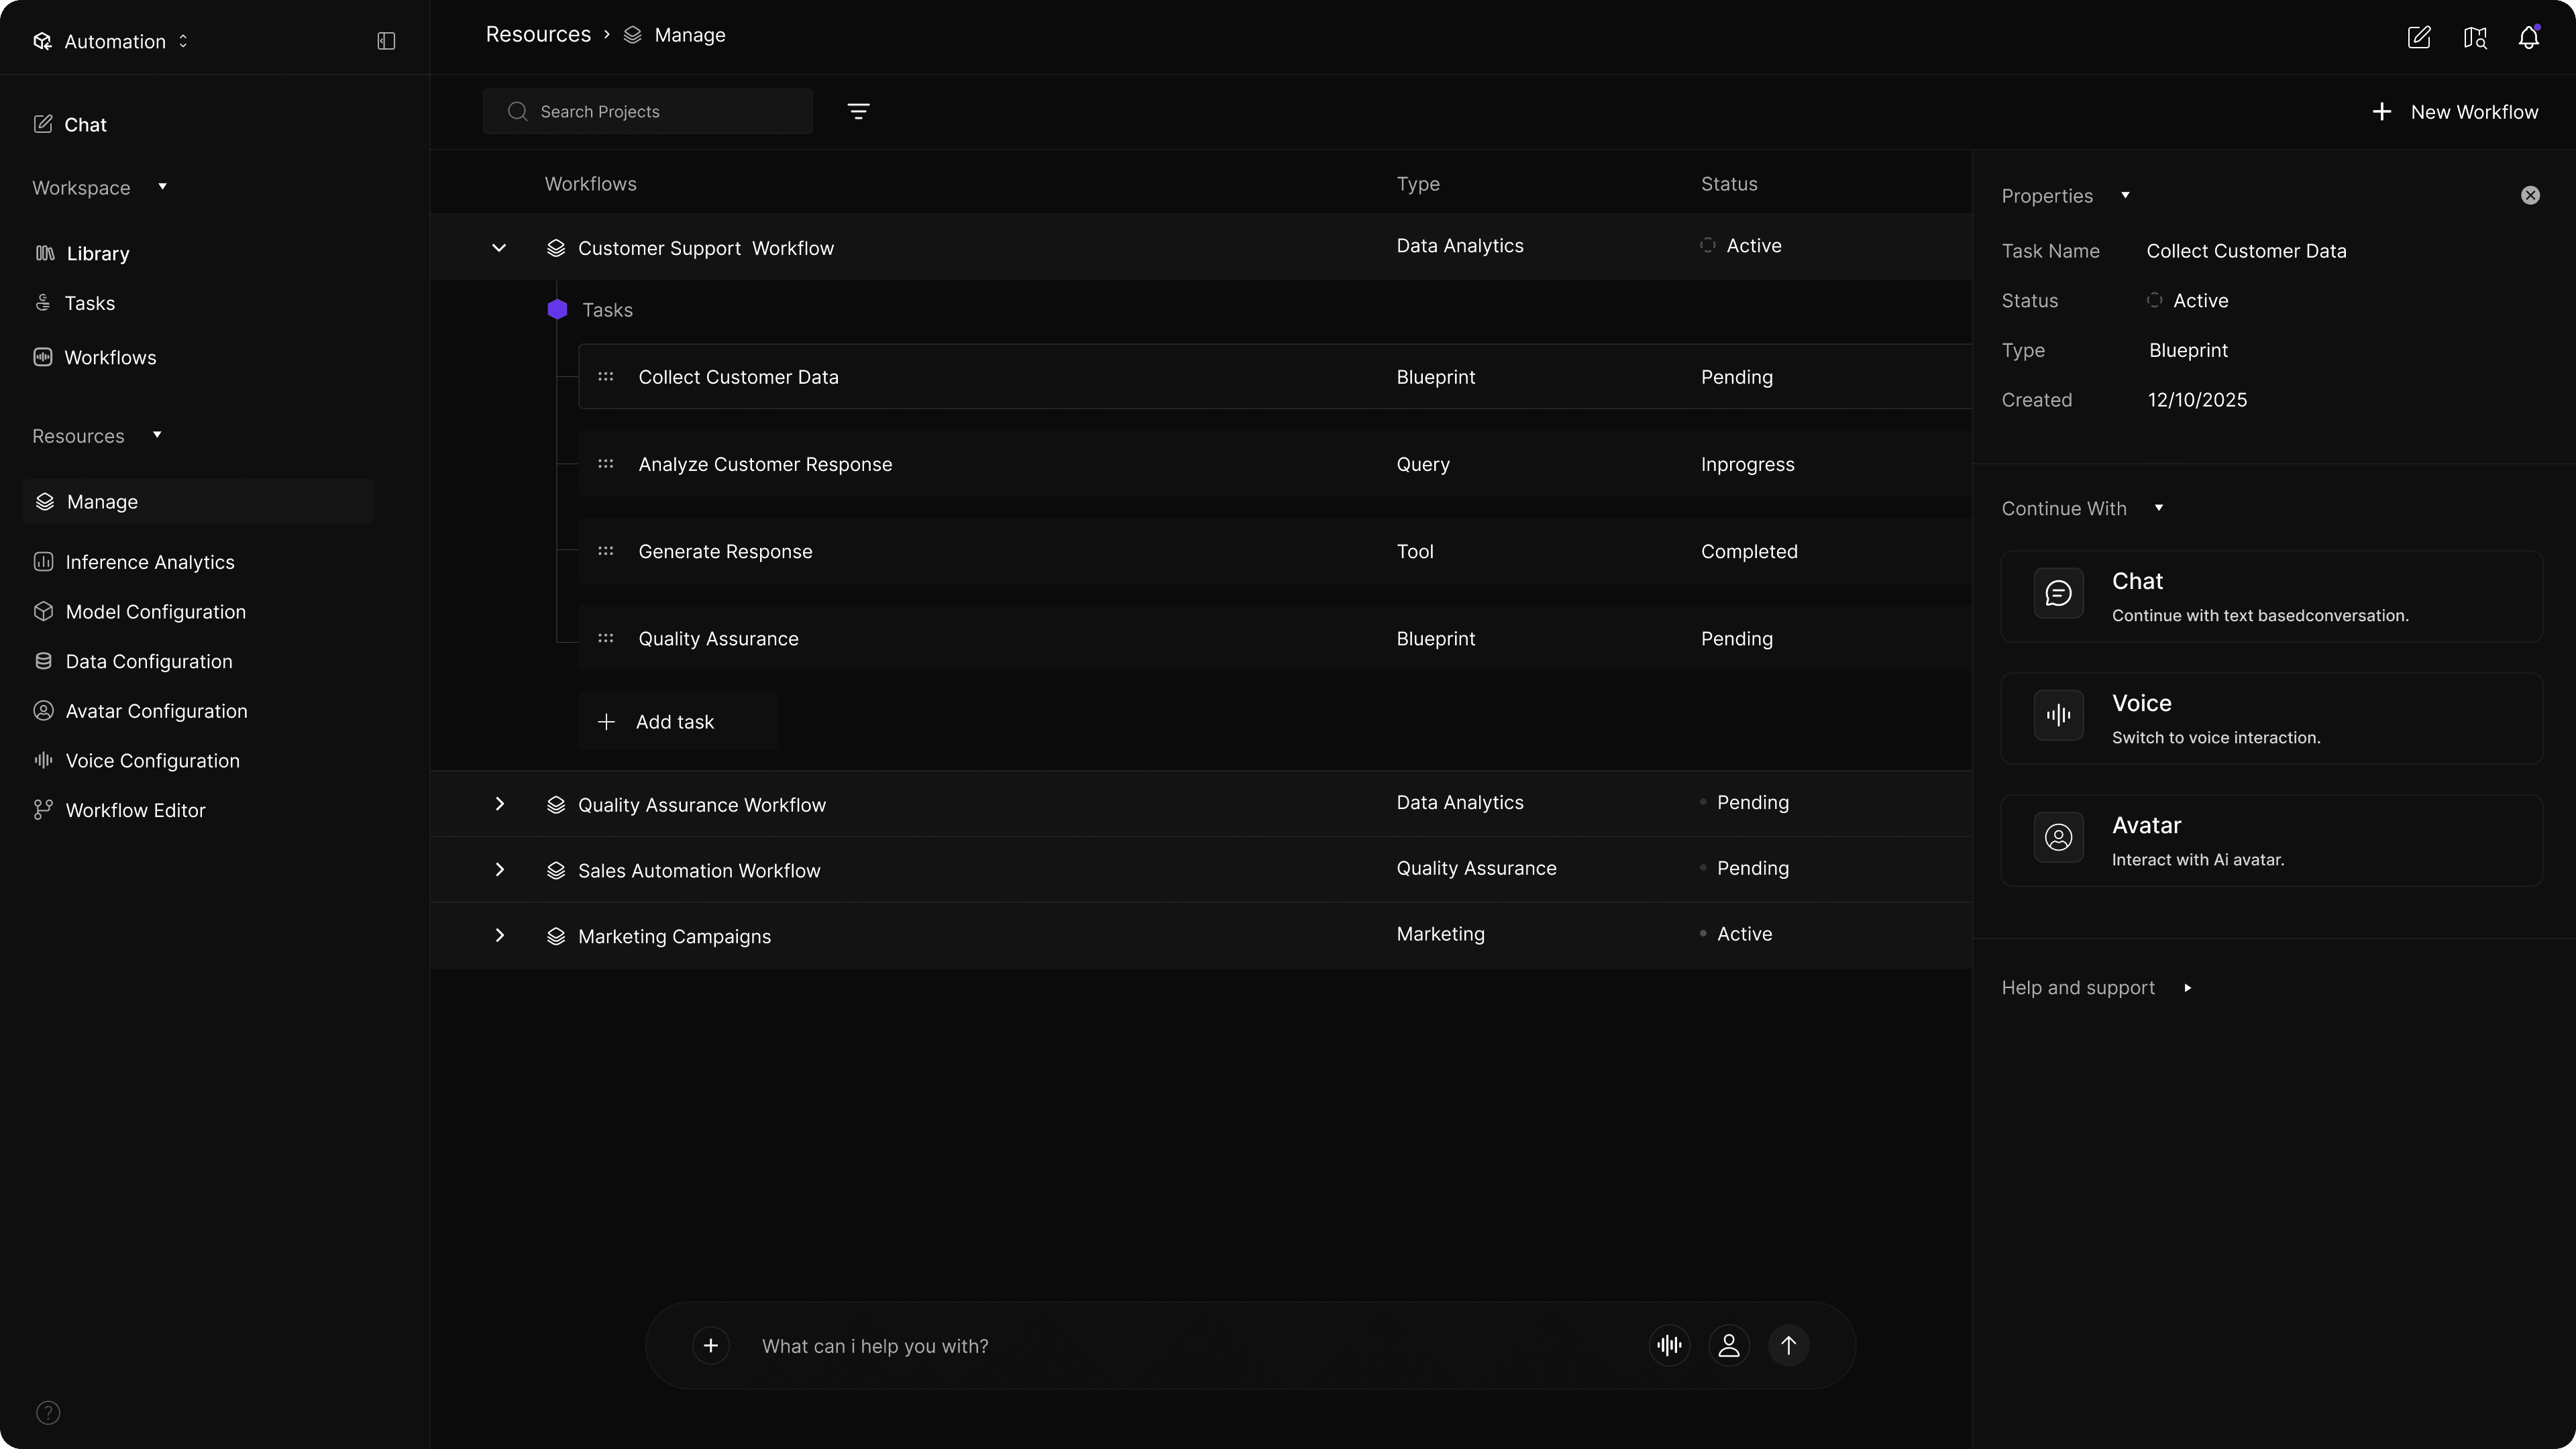Toggle the sidebar collapse icon
Viewport: 2576px width, 1449px height.
coord(386,41)
